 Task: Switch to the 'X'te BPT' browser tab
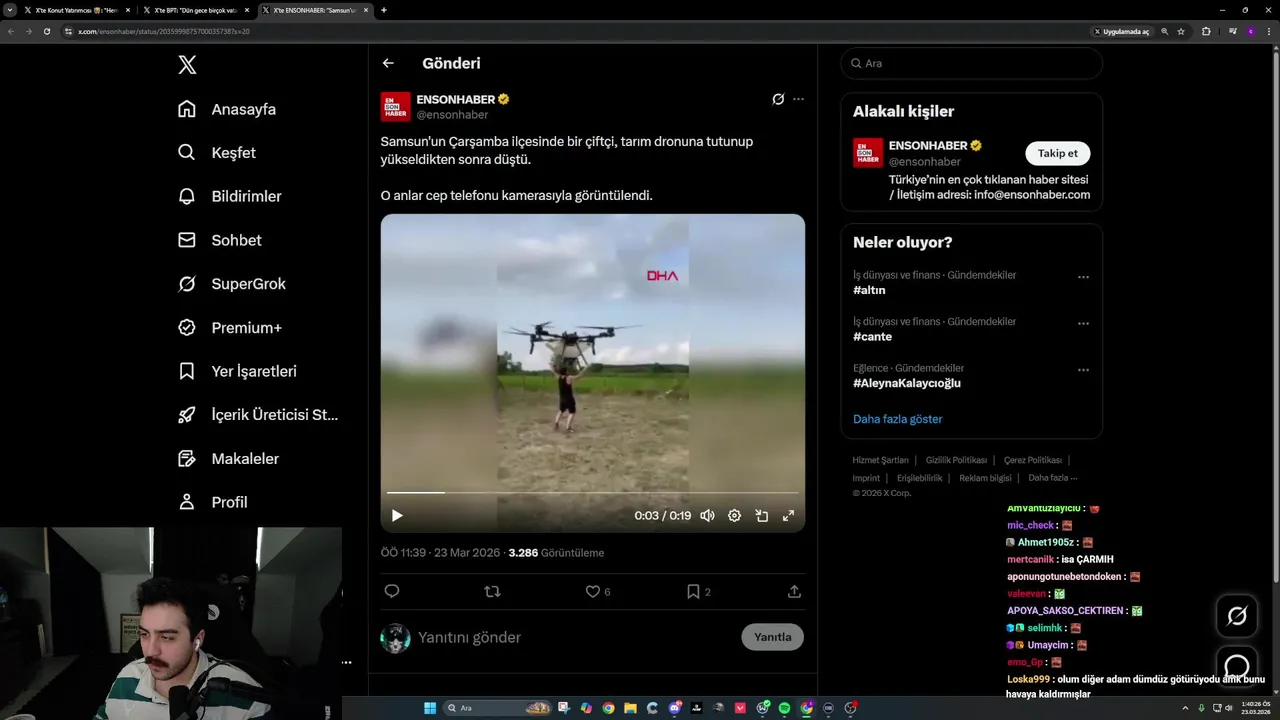point(195,10)
